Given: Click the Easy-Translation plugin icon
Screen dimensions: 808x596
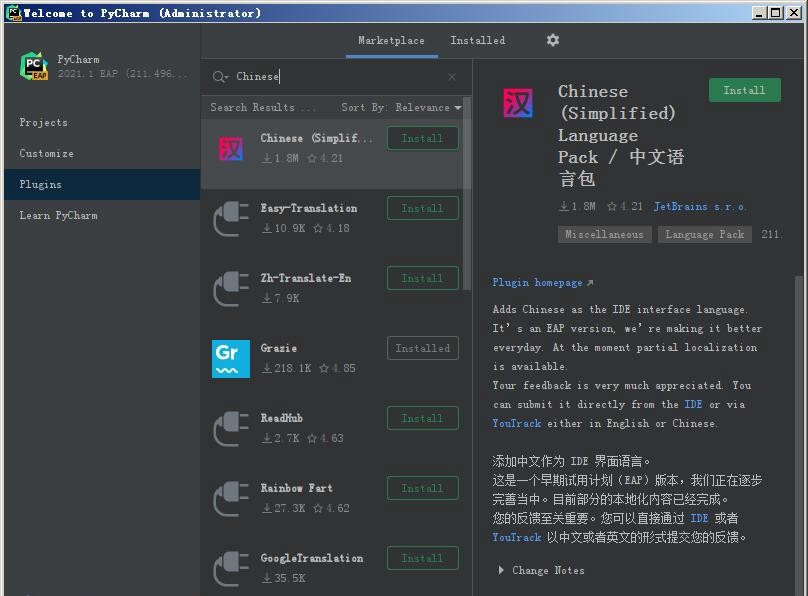Looking at the screenshot, I should pyautogui.click(x=231, y=219).
